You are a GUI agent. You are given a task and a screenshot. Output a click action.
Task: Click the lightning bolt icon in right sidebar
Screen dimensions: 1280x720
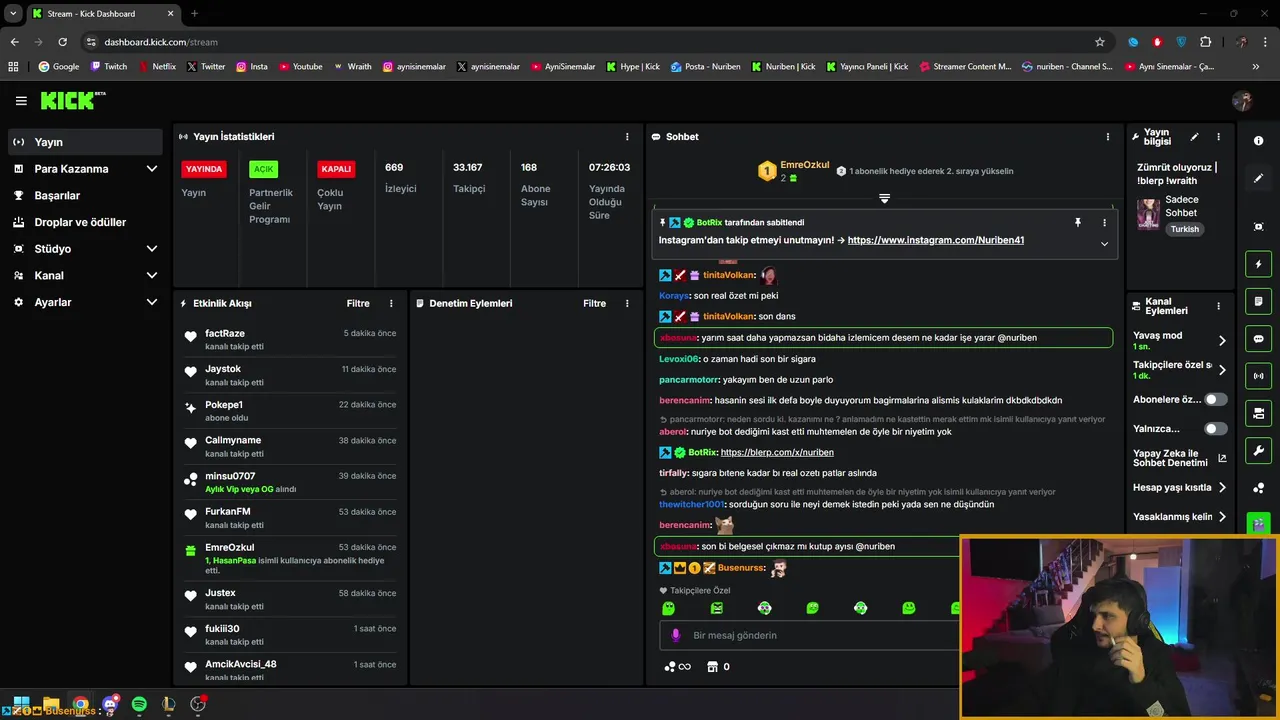(x=1258, y=265)
